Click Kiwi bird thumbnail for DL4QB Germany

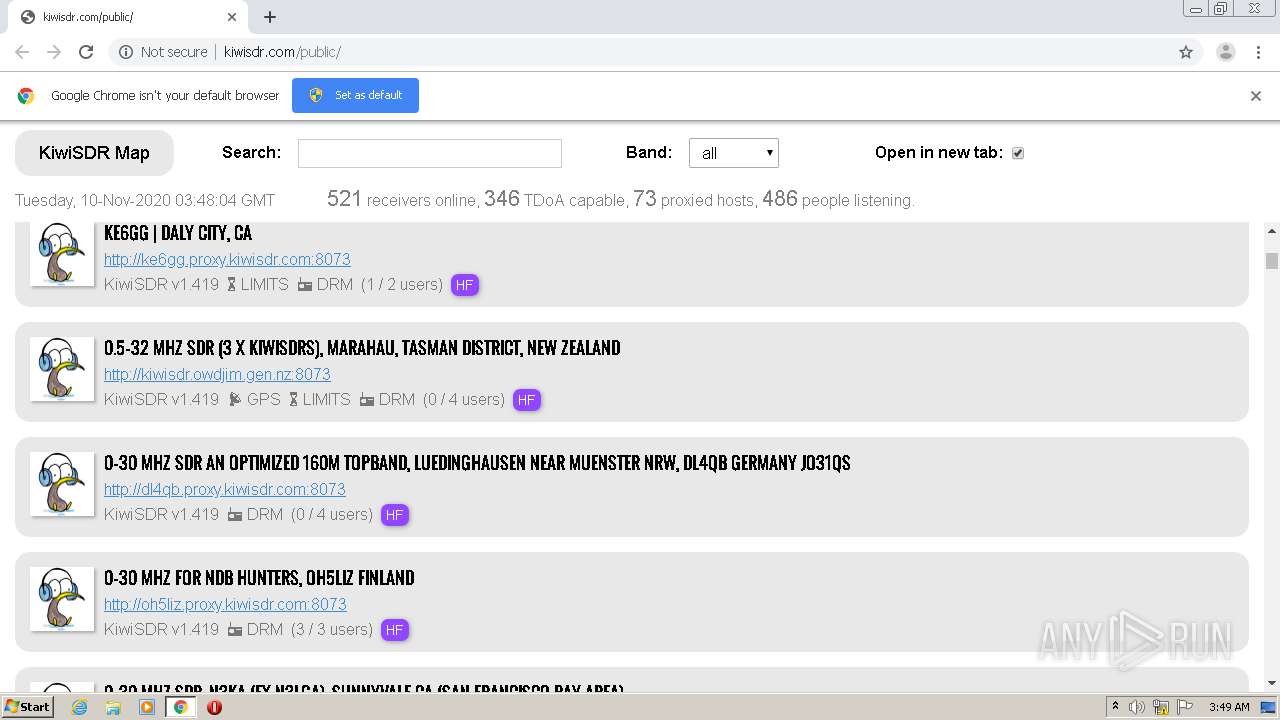pyautogui.click(x=62, y=483)
